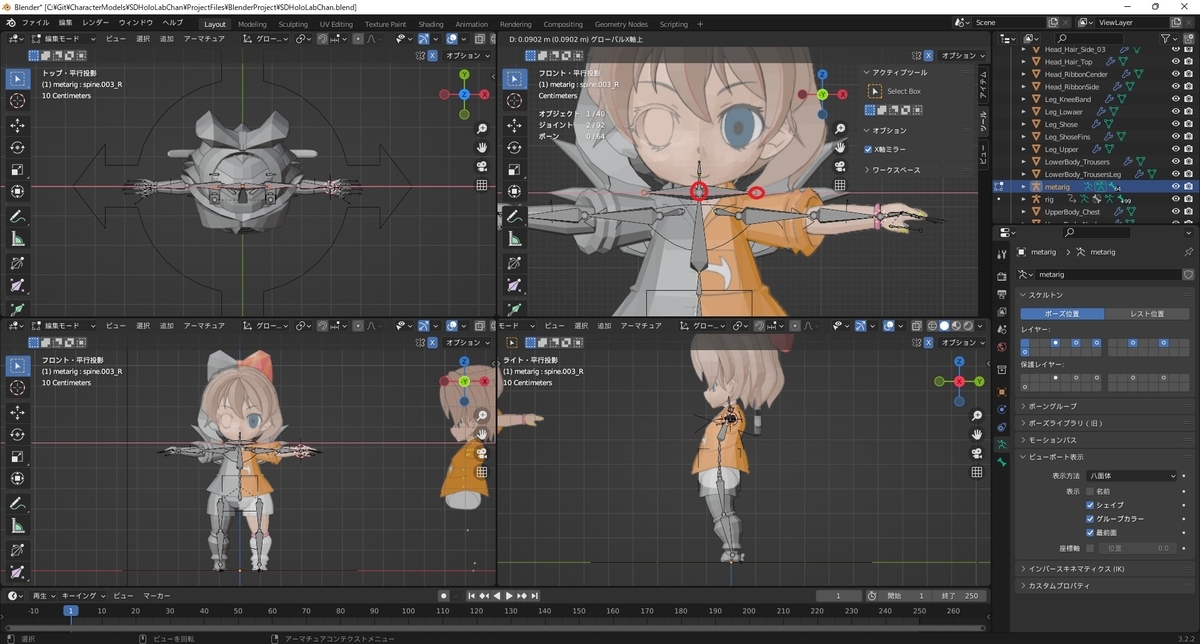Select the Rotate tool in top-left viewport
Image resolution: width=1200 pixels, height=644 pixels.
pyautogui.click(x=17, y=147)
